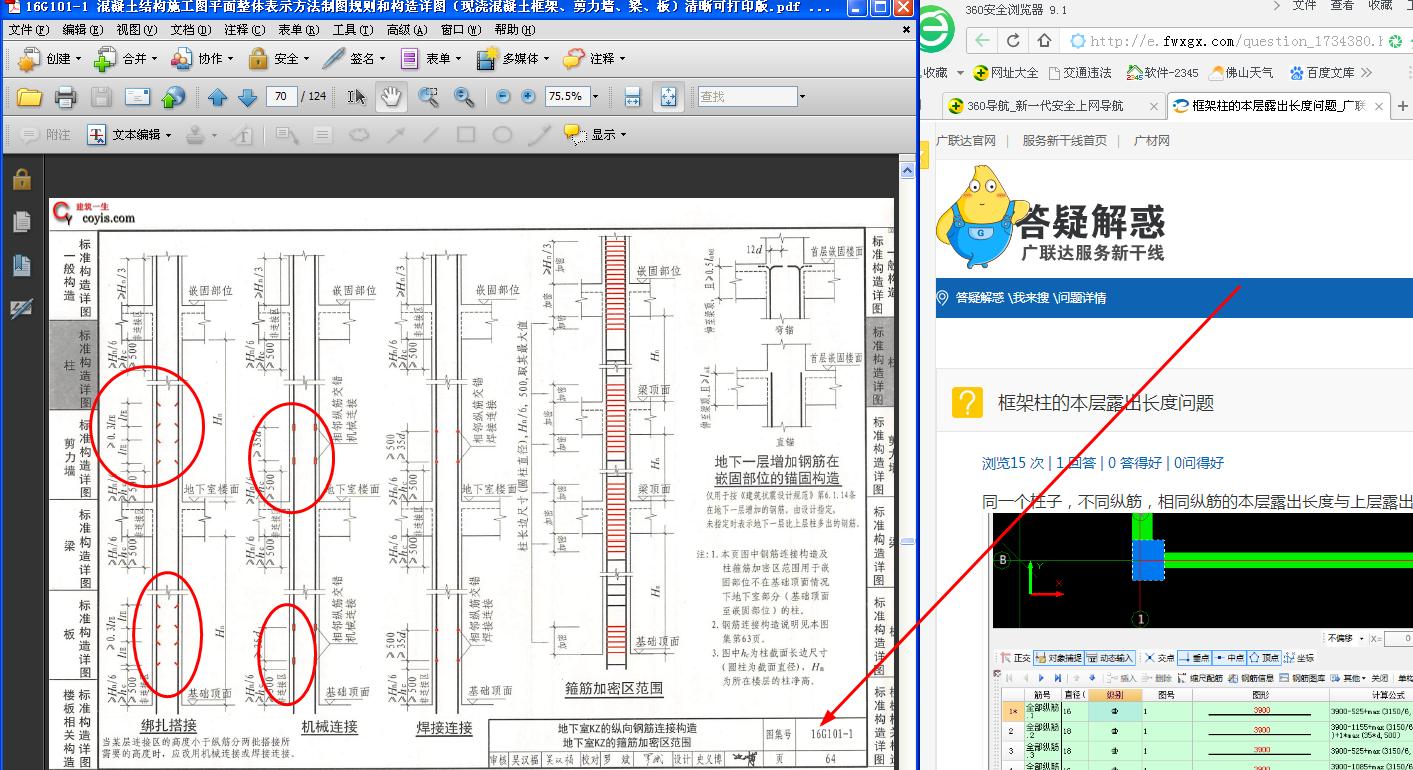Toggle 对象捕捉 object snap
This screenshot has height=770, width=1413.
(x=1058, y=658)
